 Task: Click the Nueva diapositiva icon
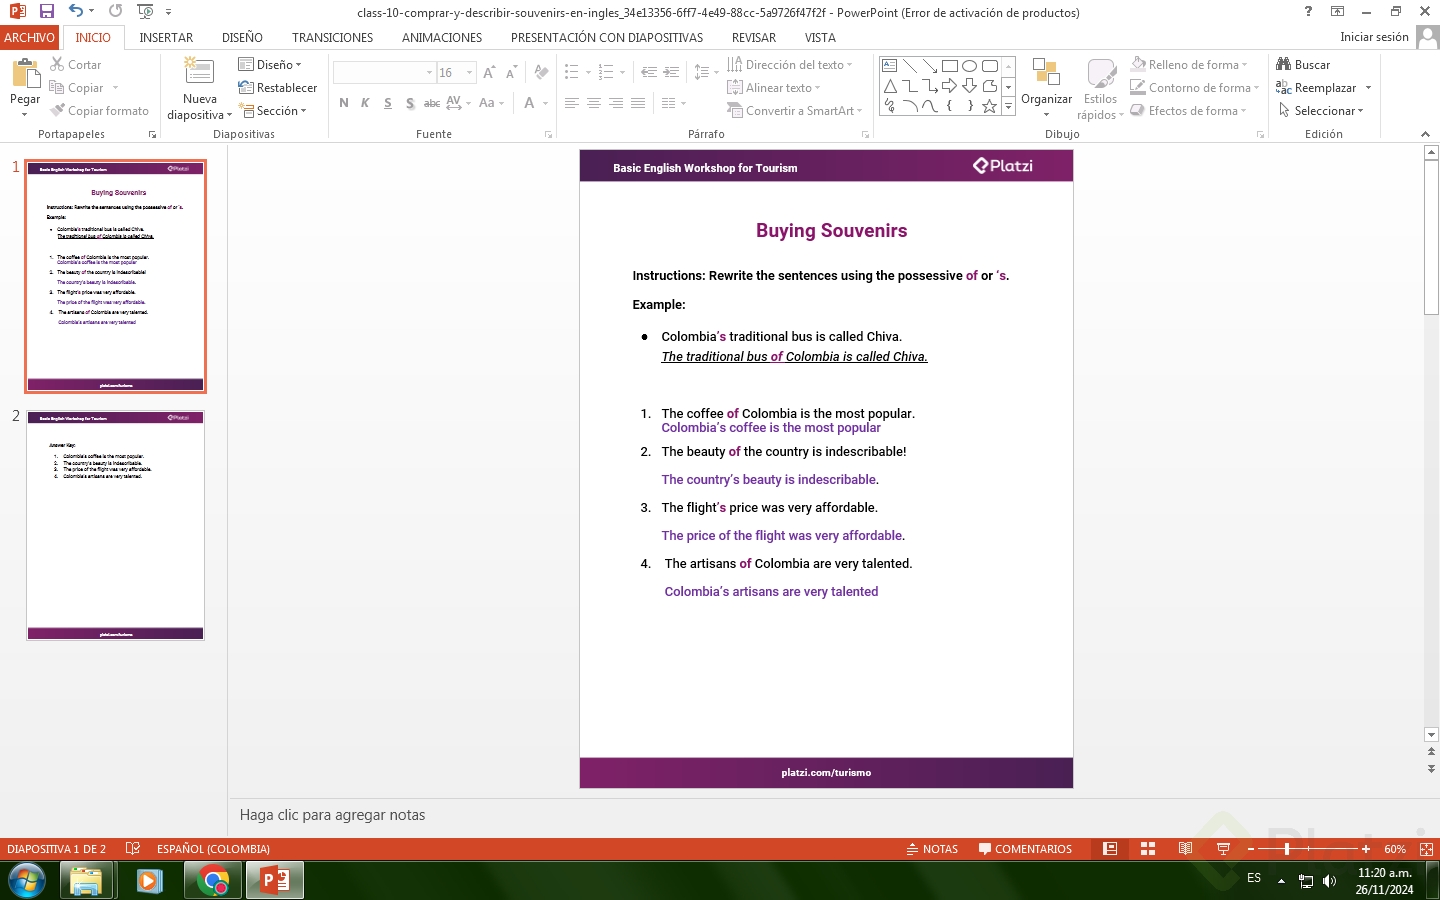coord(199,74)
